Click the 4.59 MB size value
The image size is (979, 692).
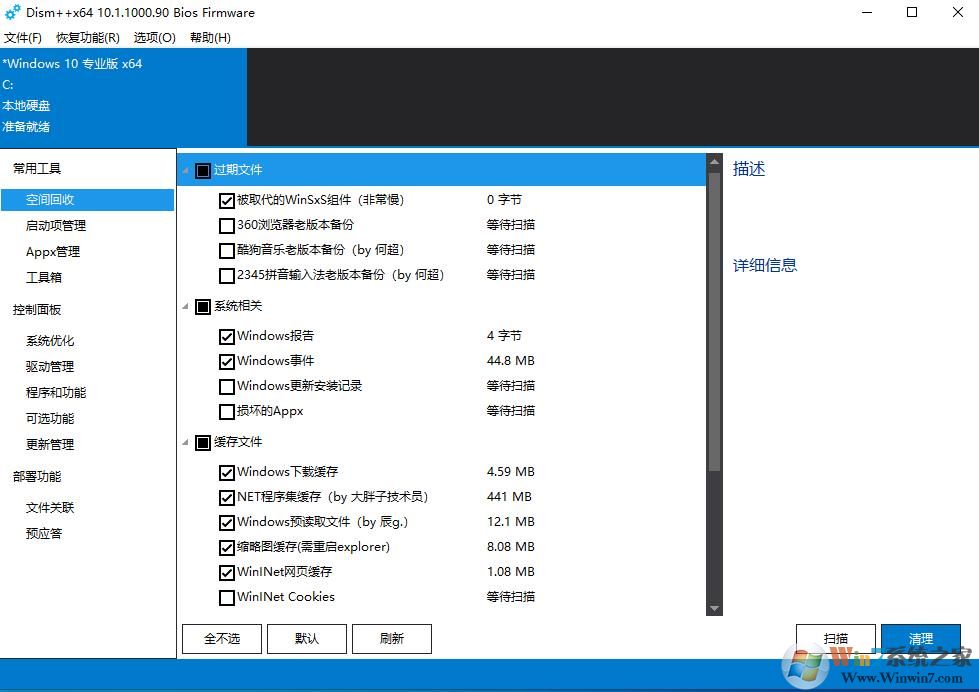[x=511, y=472]
